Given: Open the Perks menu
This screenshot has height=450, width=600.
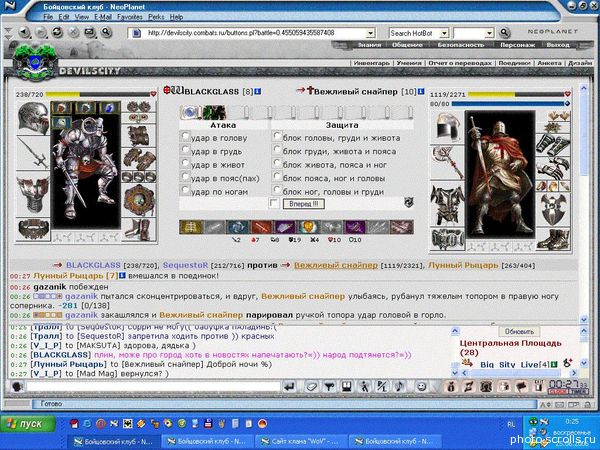Looking at the screenshot, I should pos(156,17).
